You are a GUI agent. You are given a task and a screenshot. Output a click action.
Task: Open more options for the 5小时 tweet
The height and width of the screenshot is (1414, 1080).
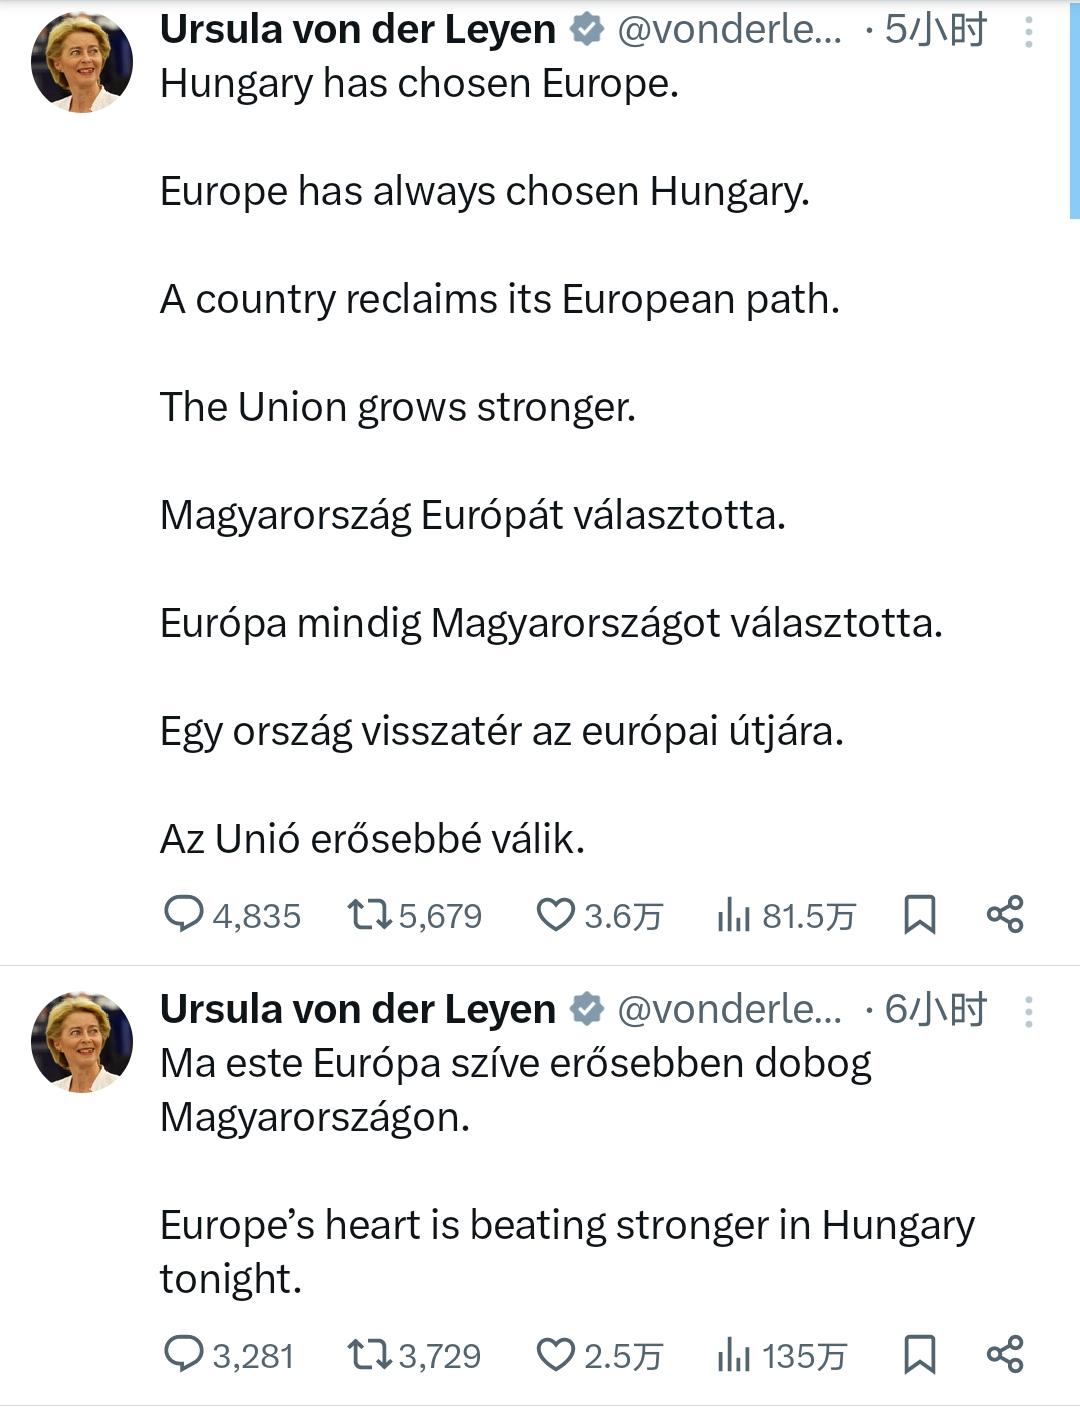(1028, 33)
